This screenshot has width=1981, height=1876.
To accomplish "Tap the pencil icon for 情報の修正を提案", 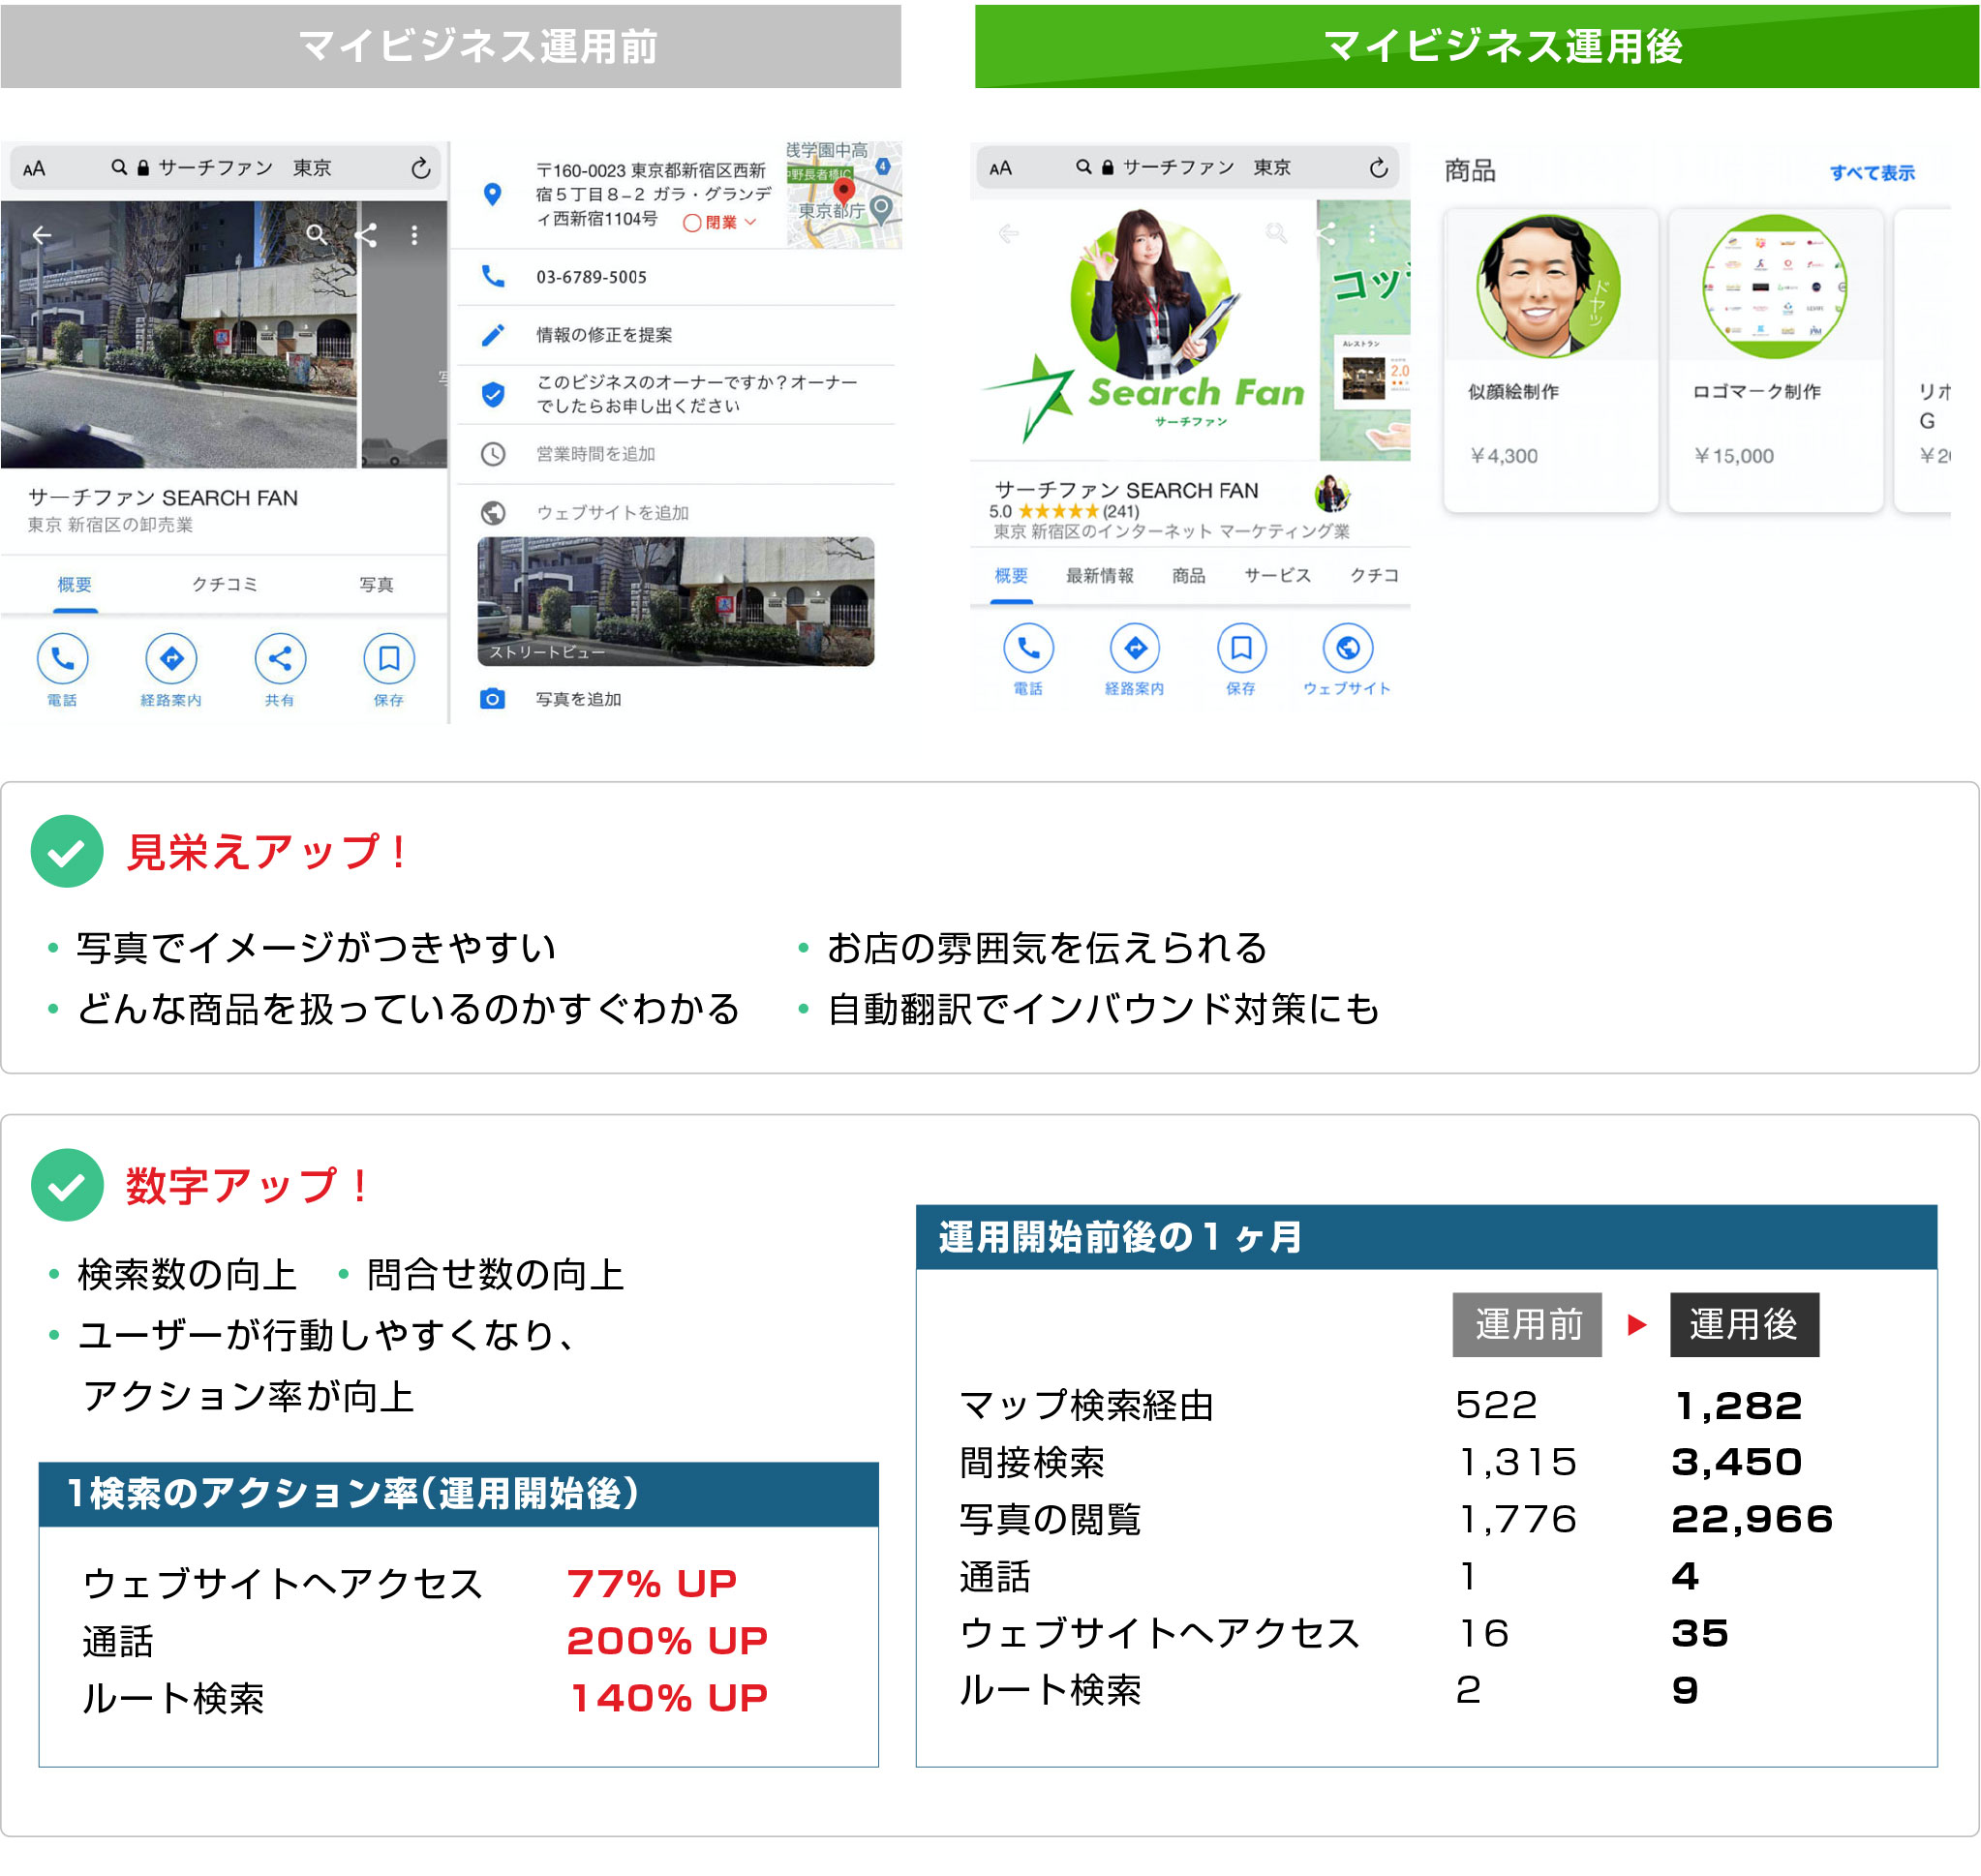I will (493, 335).
